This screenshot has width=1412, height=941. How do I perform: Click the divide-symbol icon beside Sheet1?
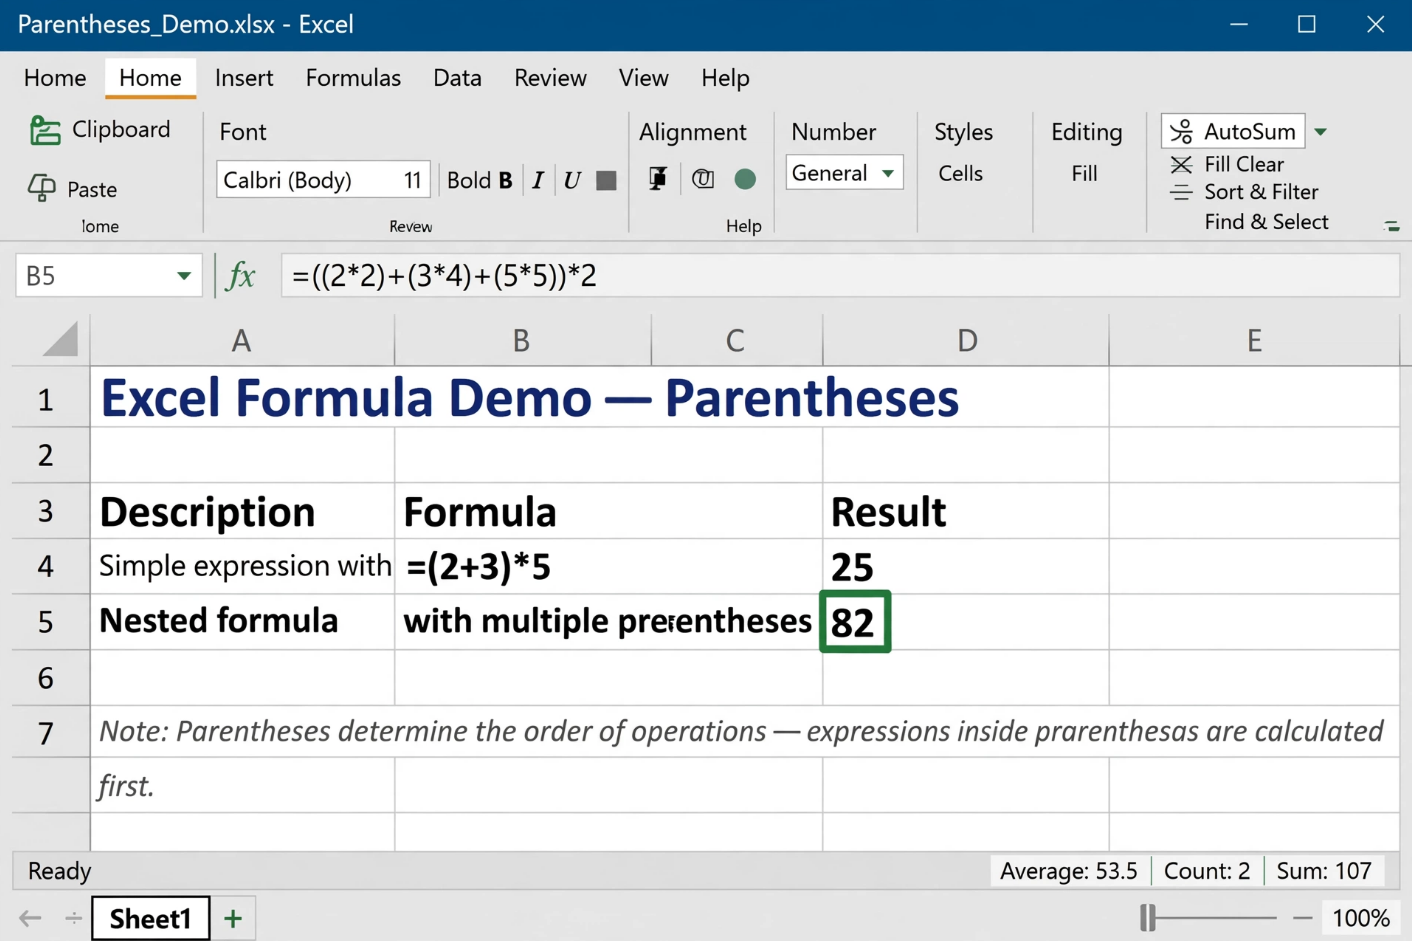(73, 918)
